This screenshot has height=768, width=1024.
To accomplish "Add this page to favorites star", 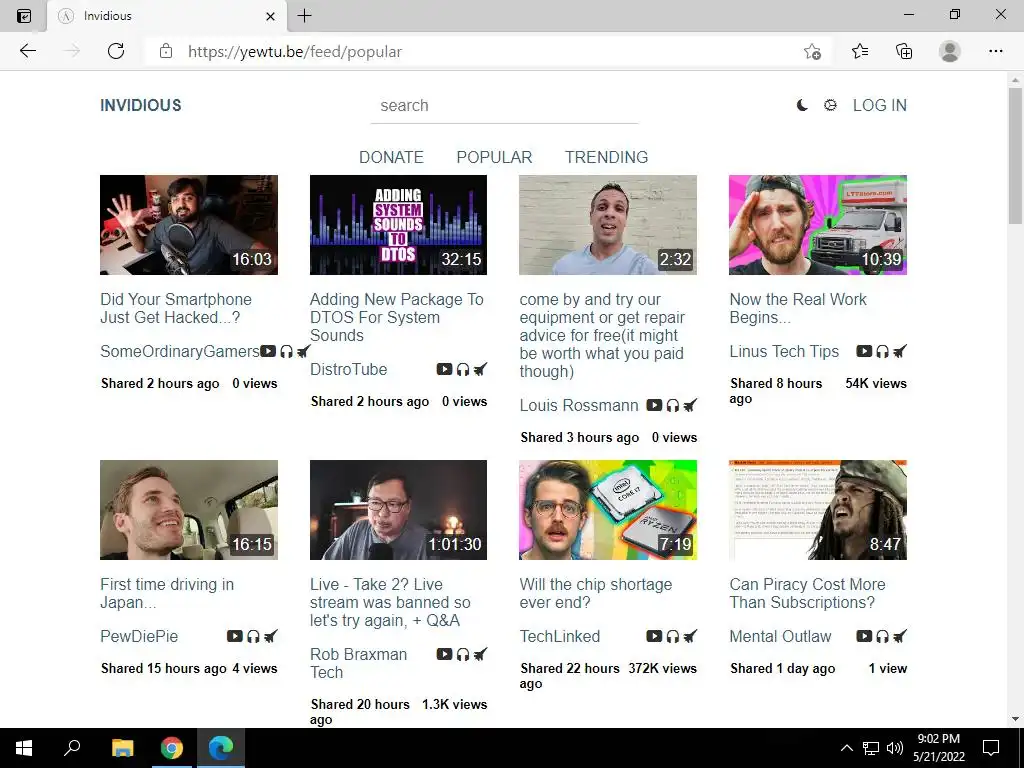I will pyautogui.click(x=812, y=52).
